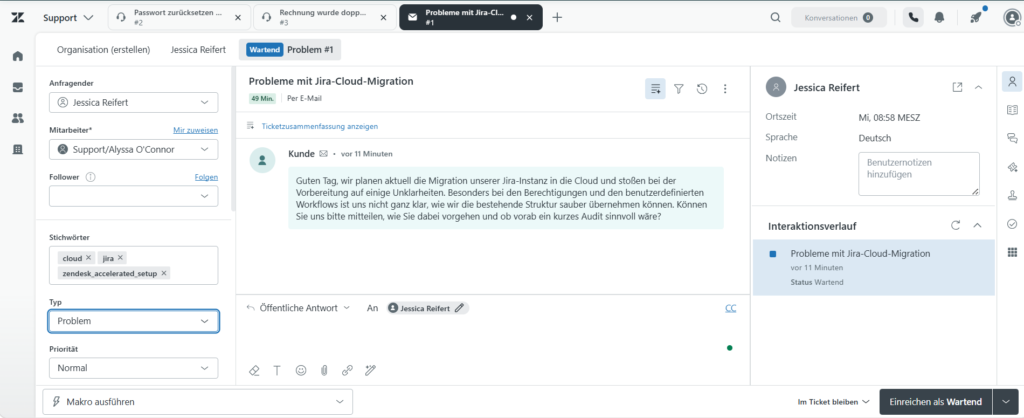Image resolution: width=1024 pixels, height=418 pixels.
Task: Open the conversation filter icon
Action: [679, 89]
